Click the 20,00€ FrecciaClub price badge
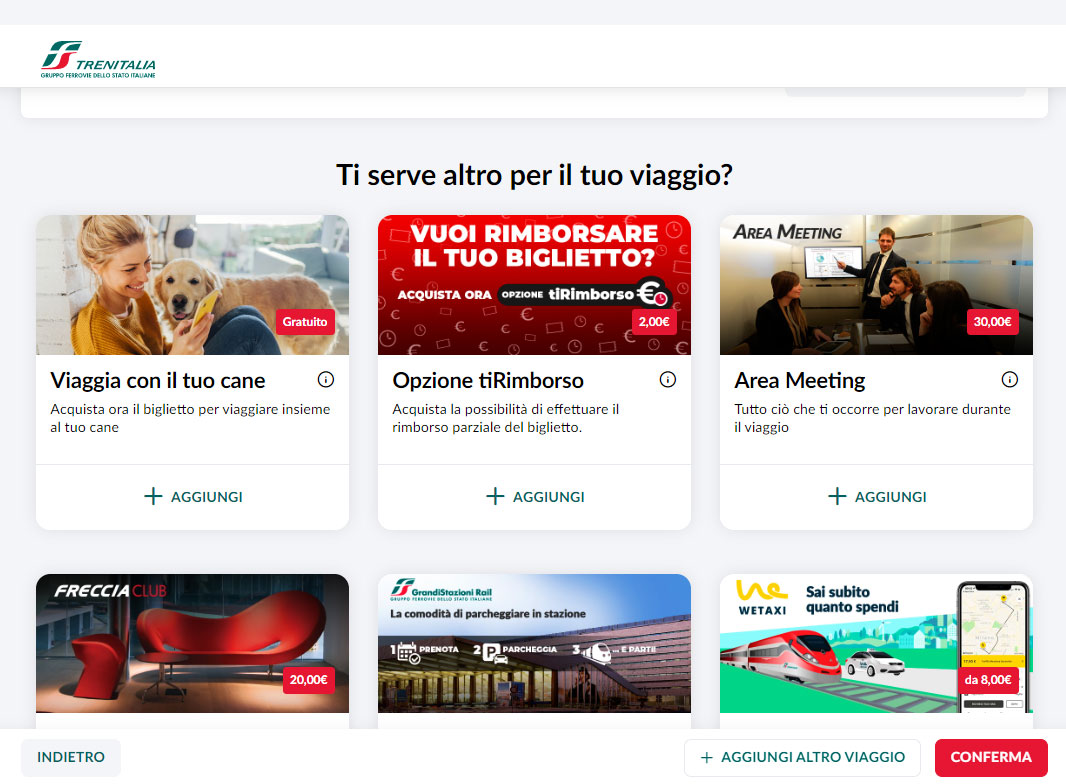 point(309,680)
